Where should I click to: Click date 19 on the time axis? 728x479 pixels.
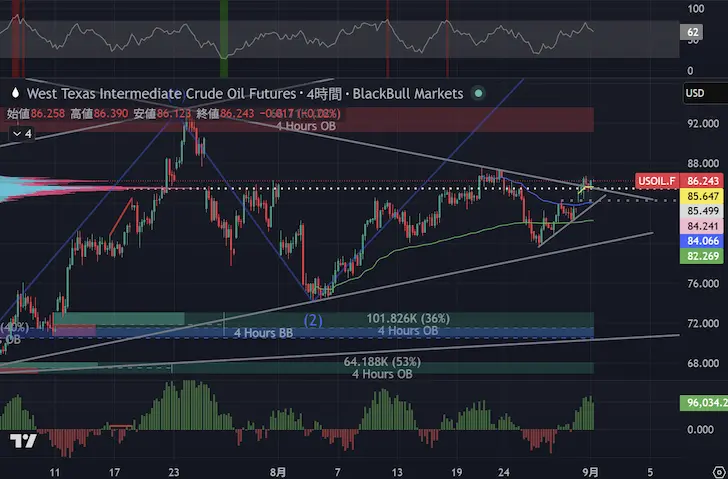(x=456, y=473)
